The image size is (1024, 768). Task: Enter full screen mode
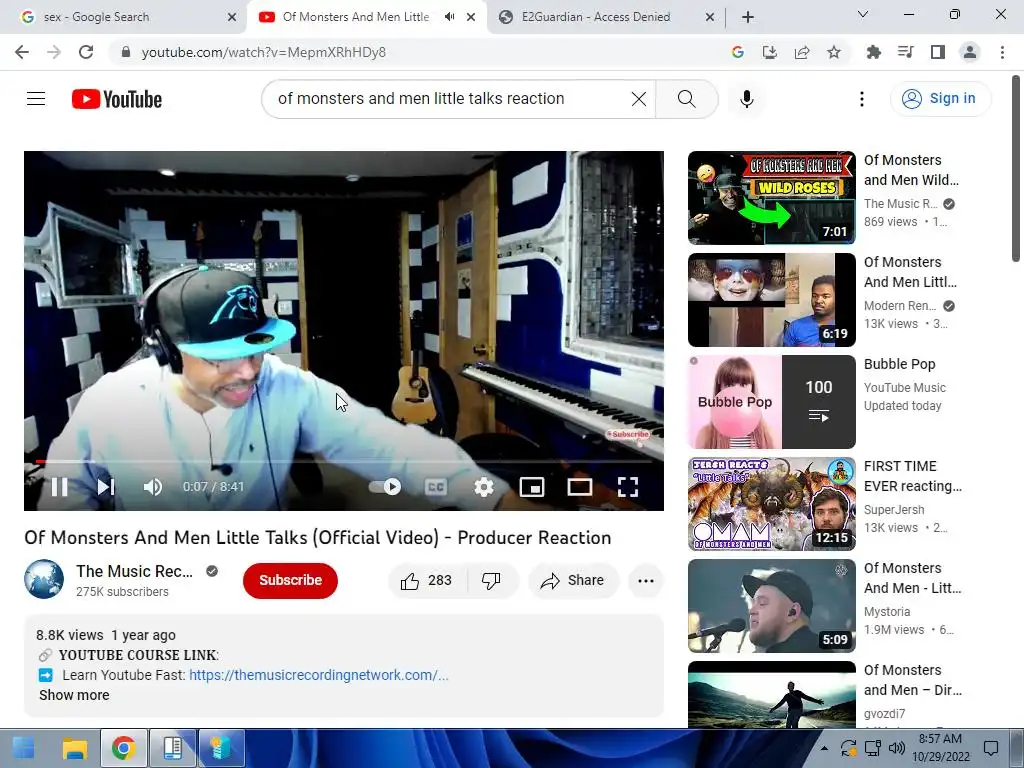pos(628,487)
